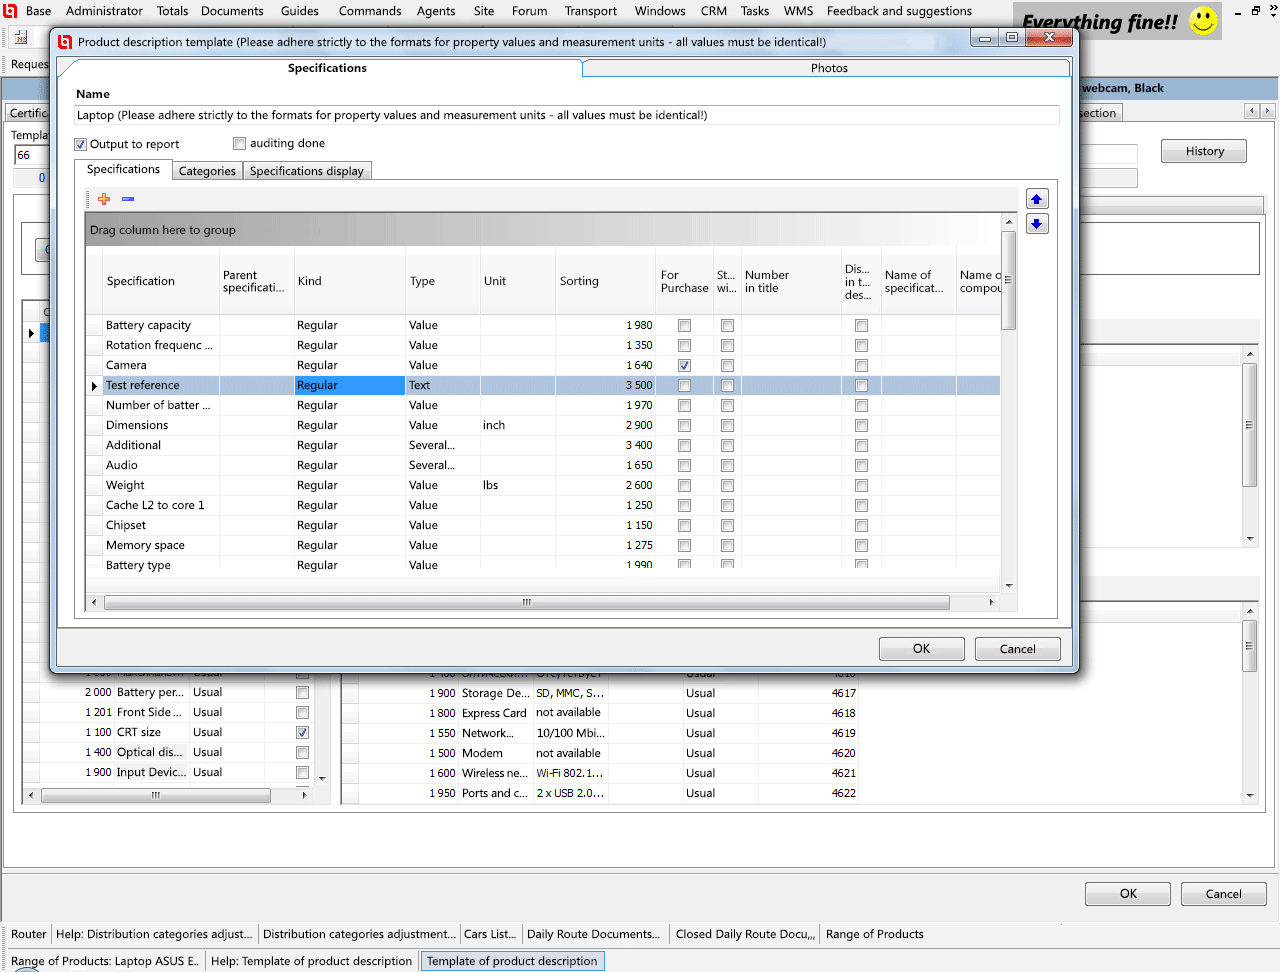This screenshot has width=1280, height=972.
Task: Check display in description for Dimensions row
Action: [x=861, y=425]
